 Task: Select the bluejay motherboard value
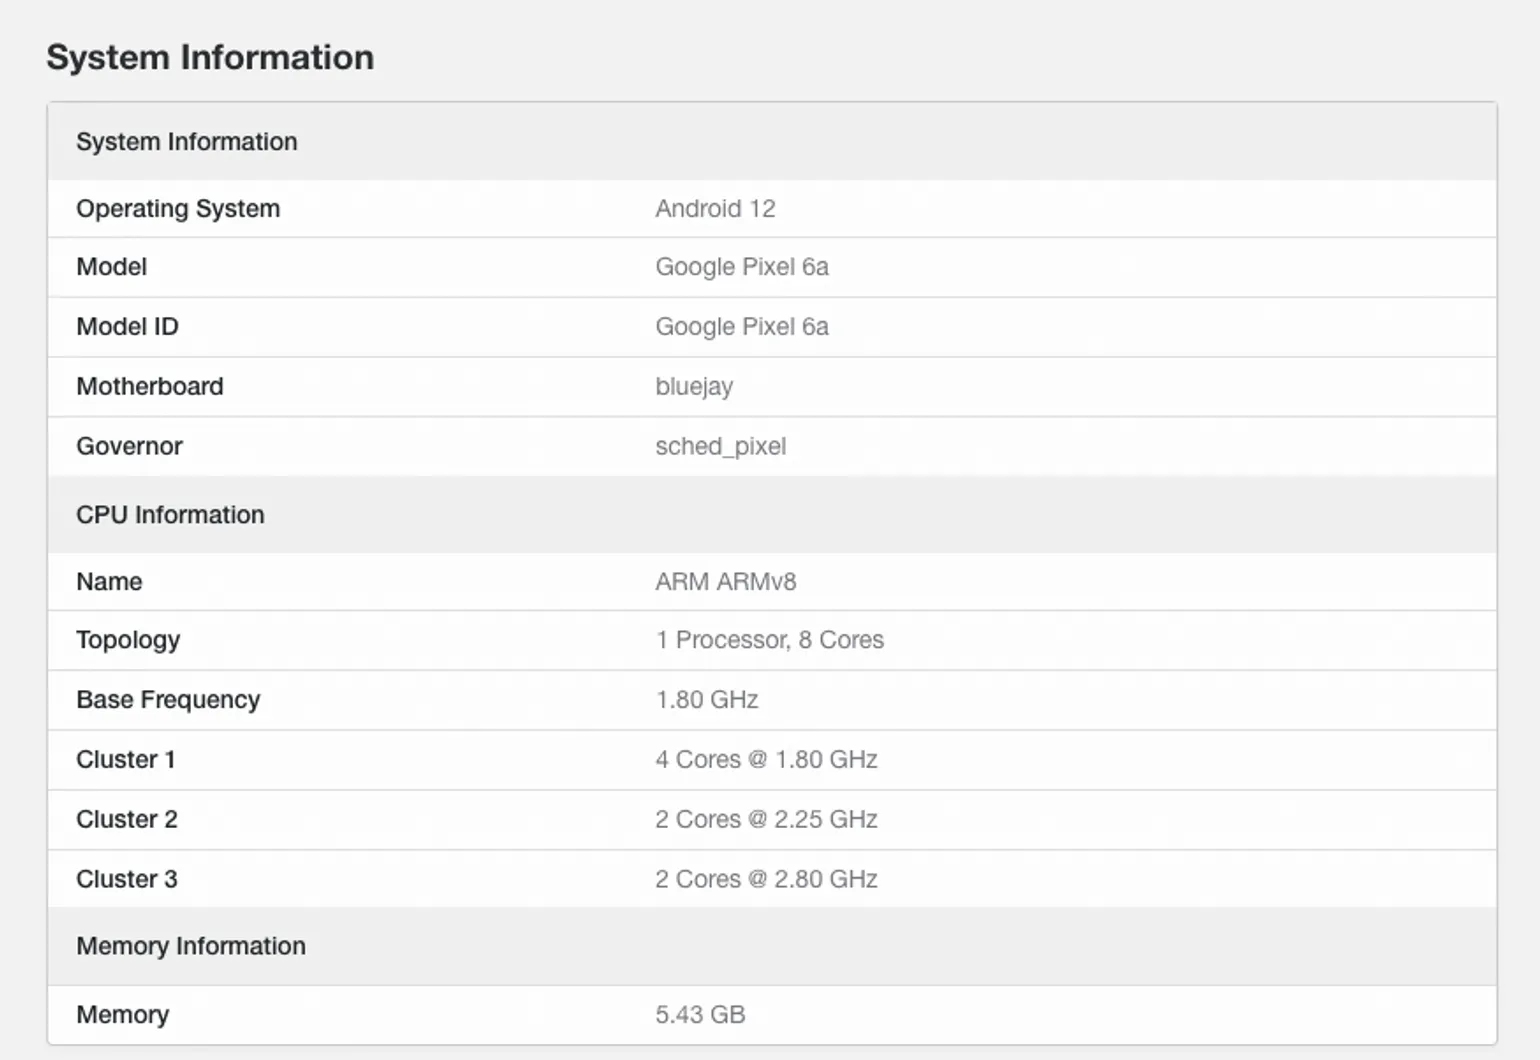tap(694, 387)
